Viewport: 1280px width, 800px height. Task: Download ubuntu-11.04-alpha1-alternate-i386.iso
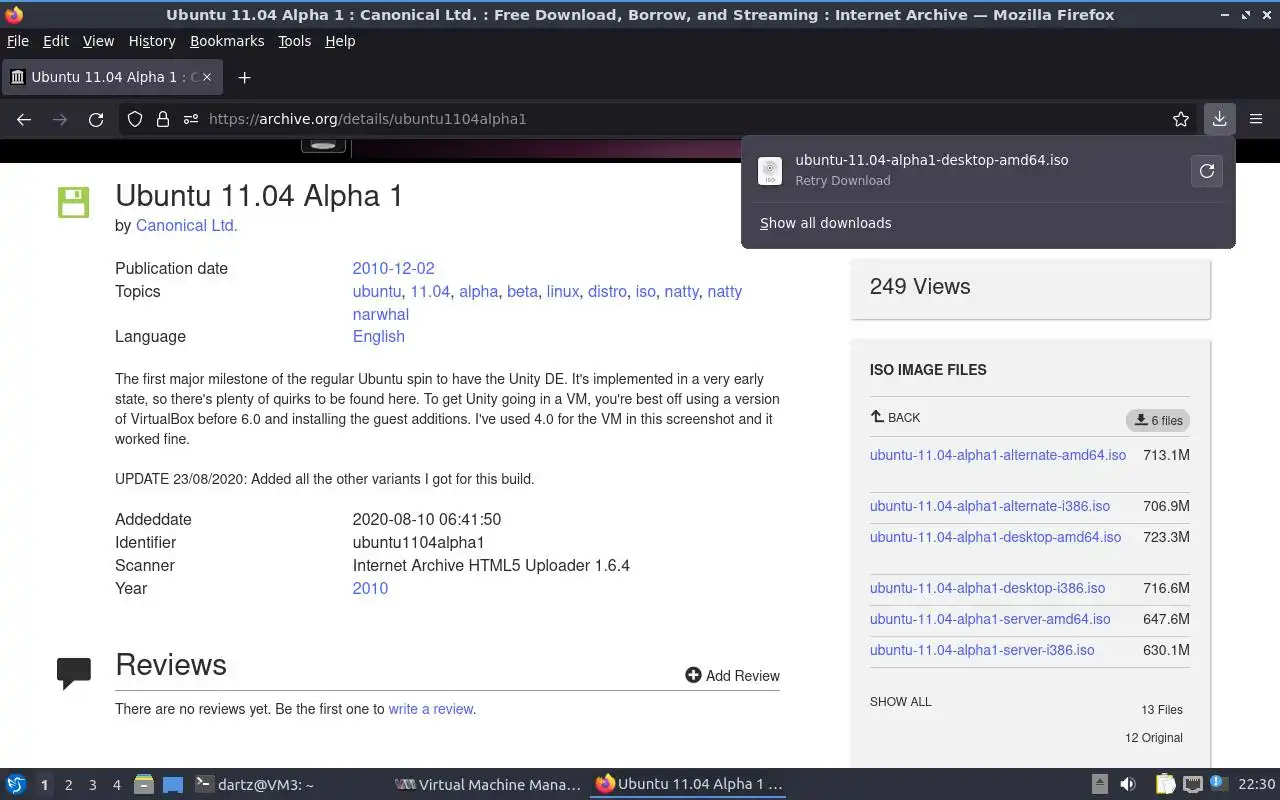[x=990, y=506]
